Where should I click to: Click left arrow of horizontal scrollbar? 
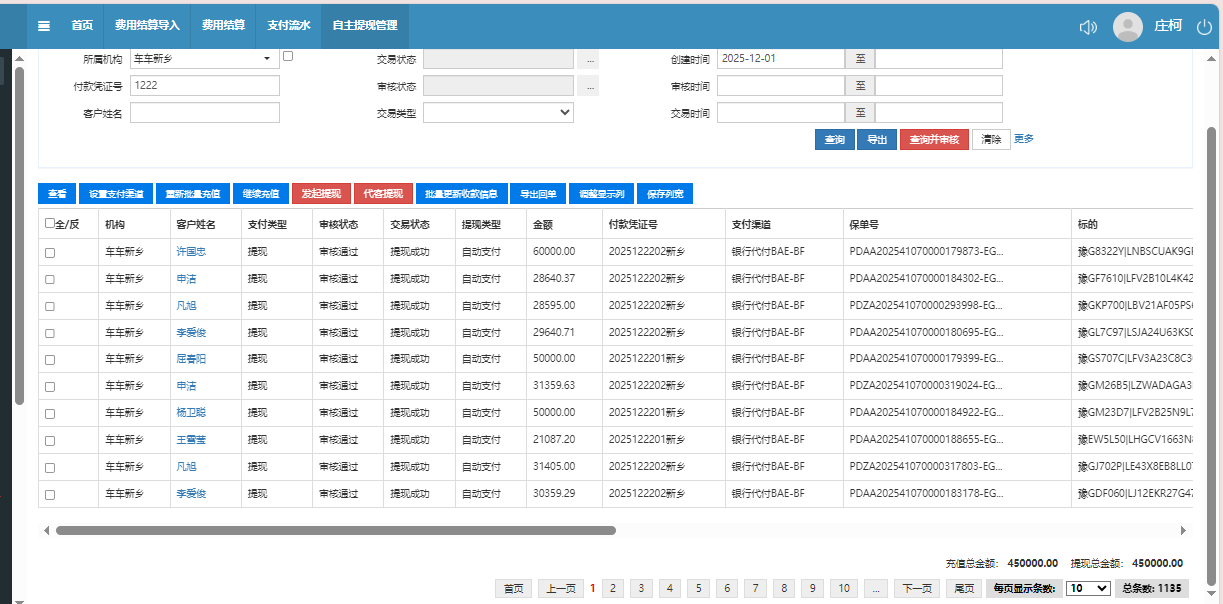click(46, 531)
